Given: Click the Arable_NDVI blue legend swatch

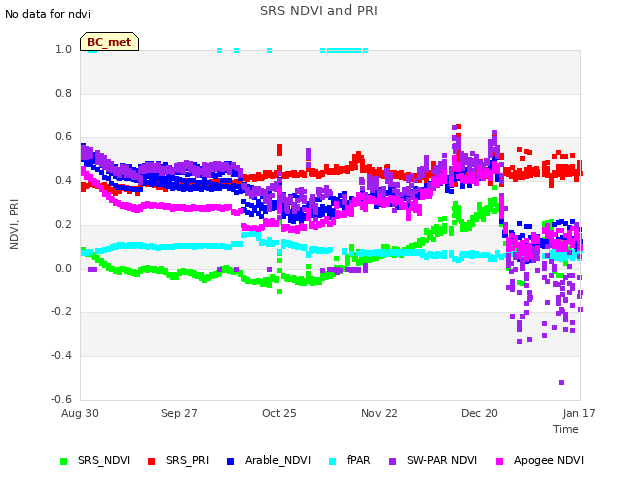Looking at the screenshot, I should tap(230, 461).
